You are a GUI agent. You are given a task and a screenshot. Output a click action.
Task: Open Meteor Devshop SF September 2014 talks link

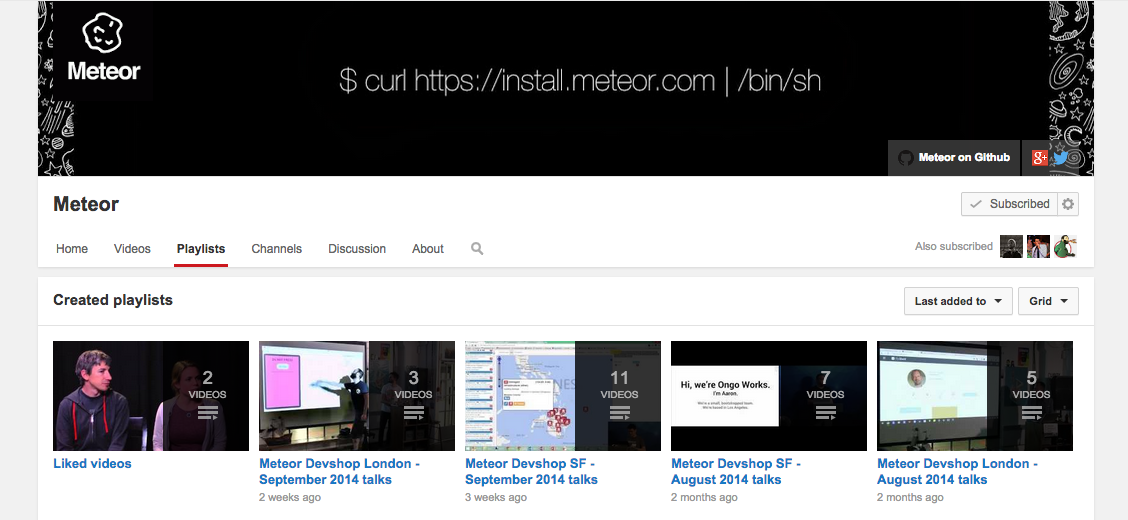point(532,472)
